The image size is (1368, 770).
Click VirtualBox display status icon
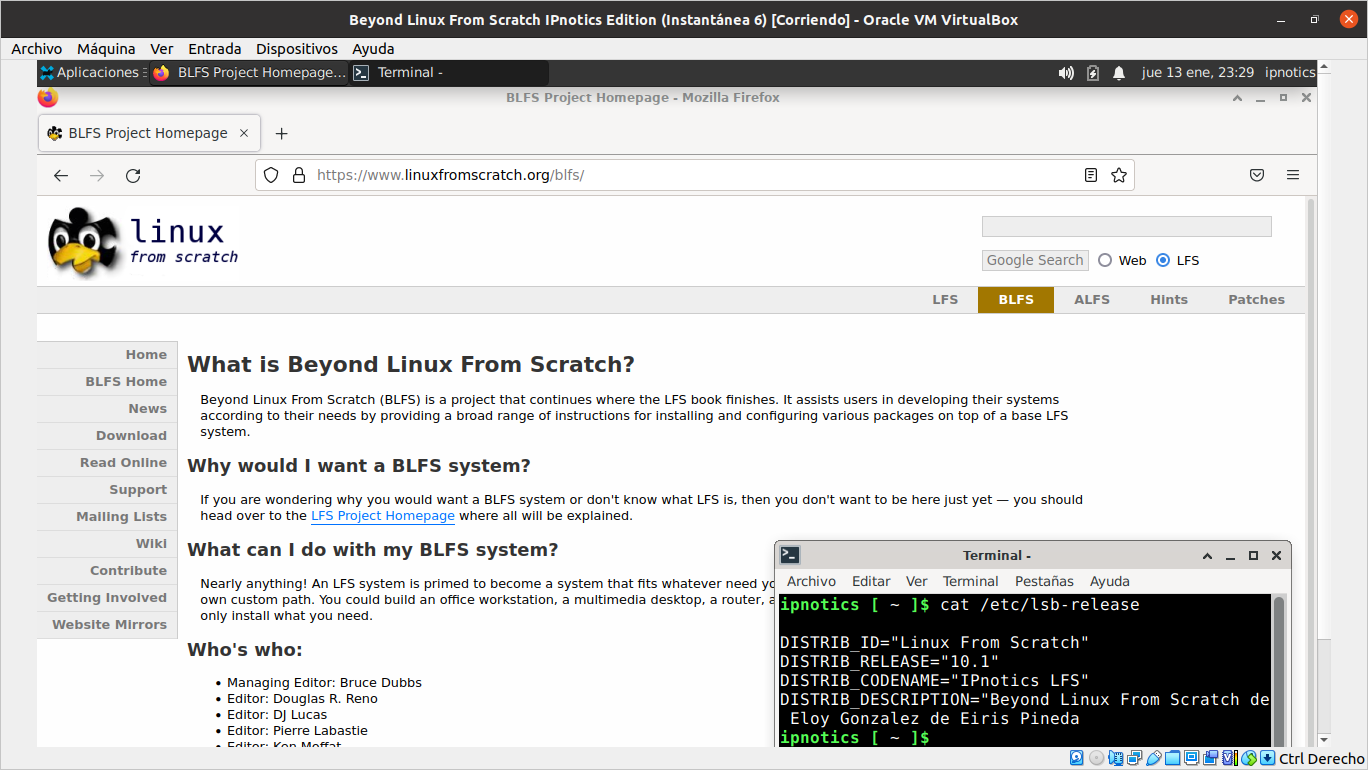1191,758
